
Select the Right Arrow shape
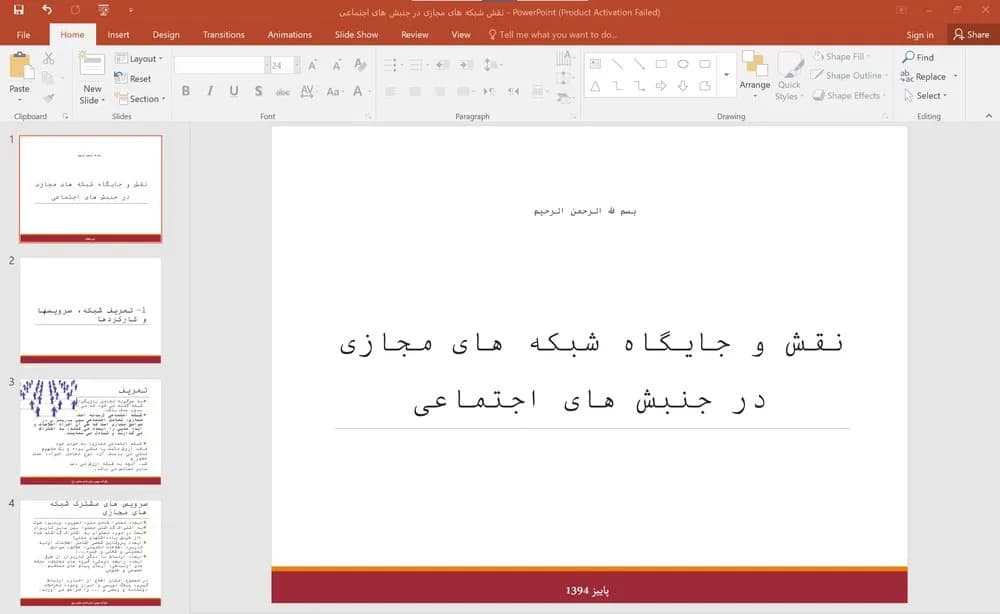[x=661, y=85]
